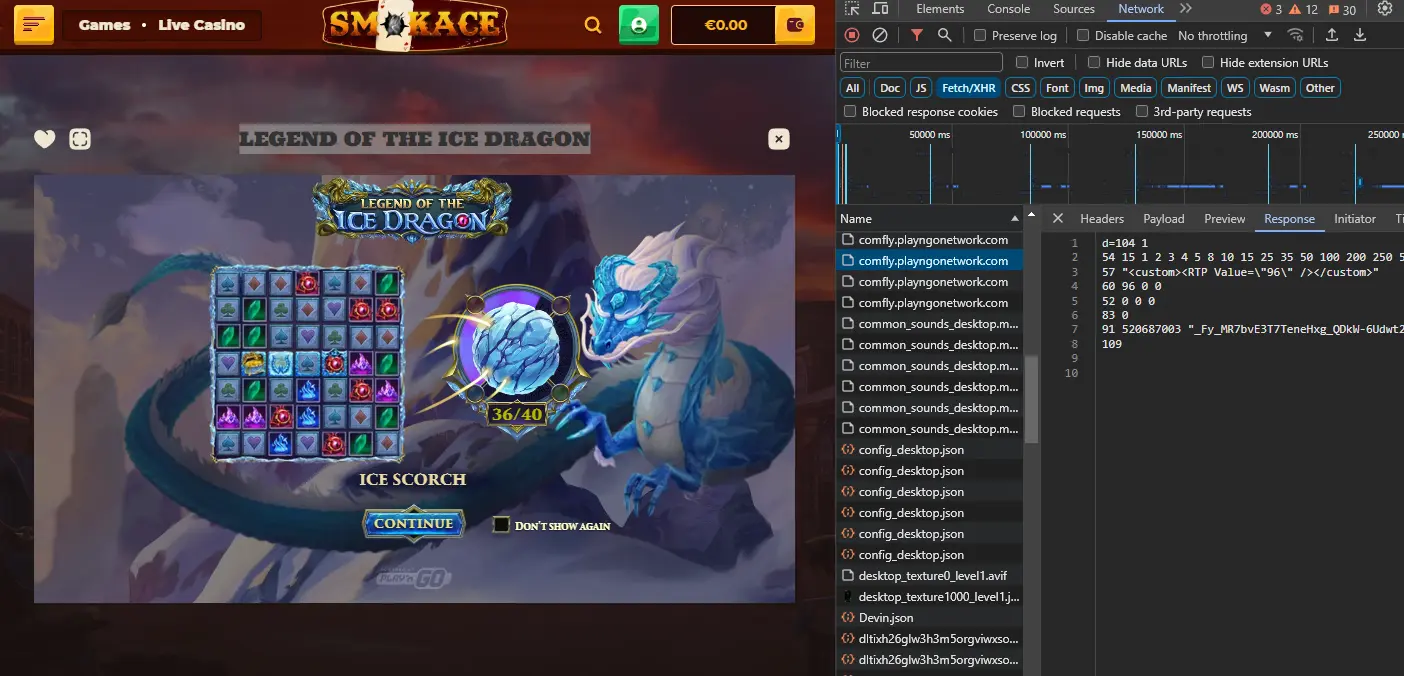Check Blocked response cookies

pyautogui.click(x=850, y=111)
